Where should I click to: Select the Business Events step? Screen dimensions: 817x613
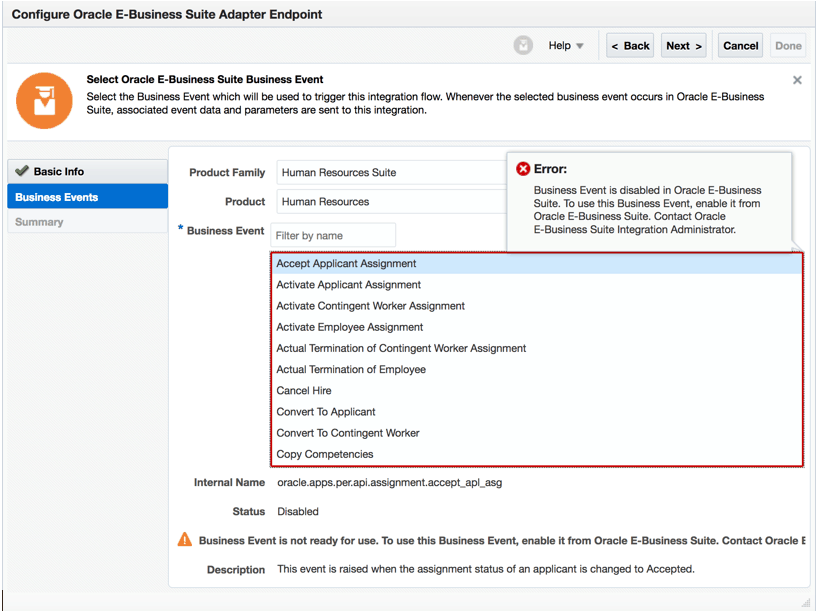pyautogui.click(x=88, y=197)
